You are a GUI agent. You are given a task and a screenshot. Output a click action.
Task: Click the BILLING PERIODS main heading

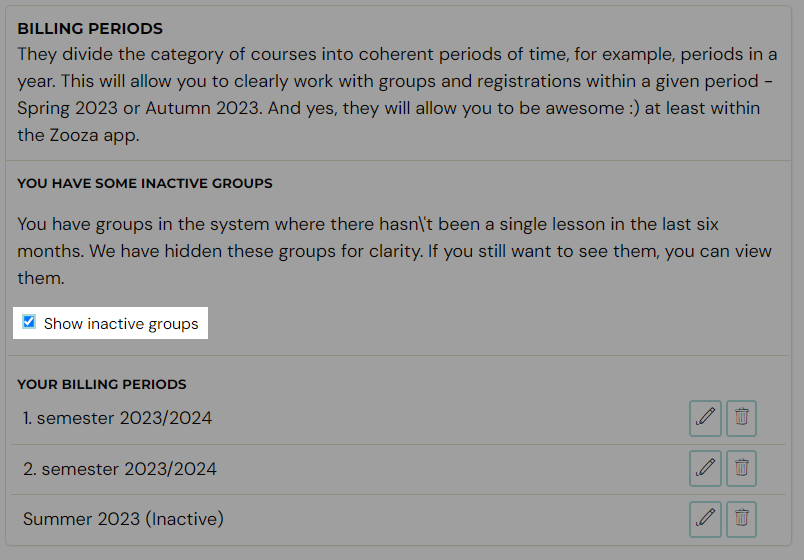point(90,29)
